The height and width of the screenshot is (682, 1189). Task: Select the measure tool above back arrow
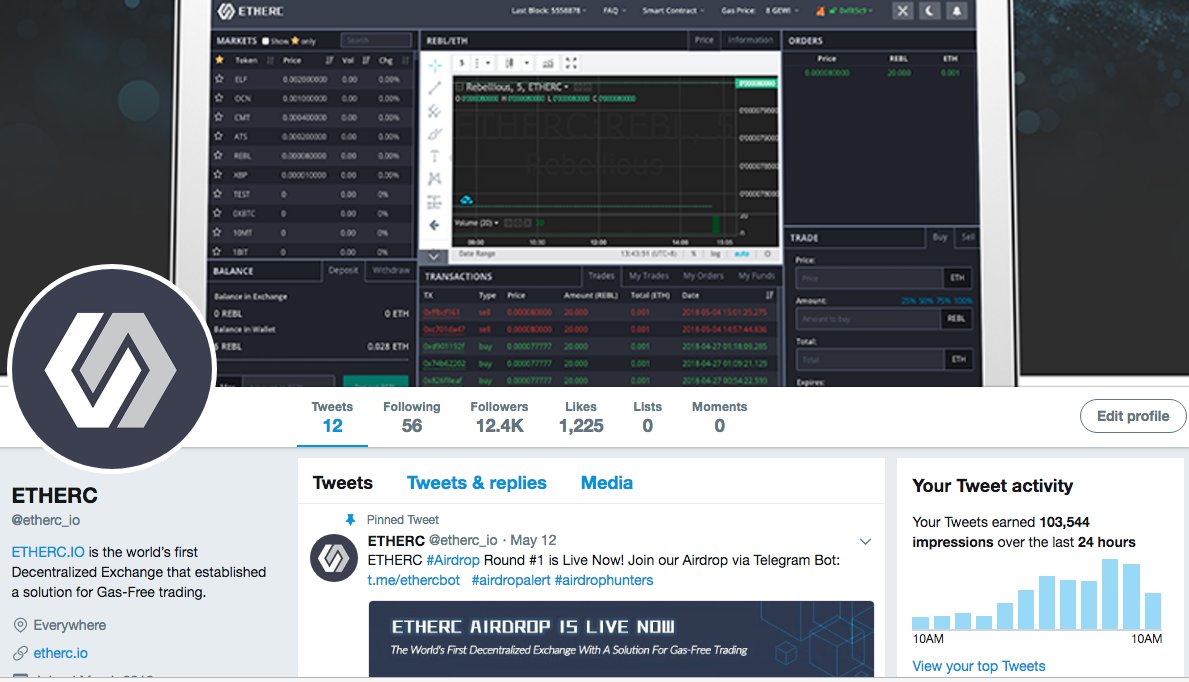pyautogui.click(x=435, y=202)
